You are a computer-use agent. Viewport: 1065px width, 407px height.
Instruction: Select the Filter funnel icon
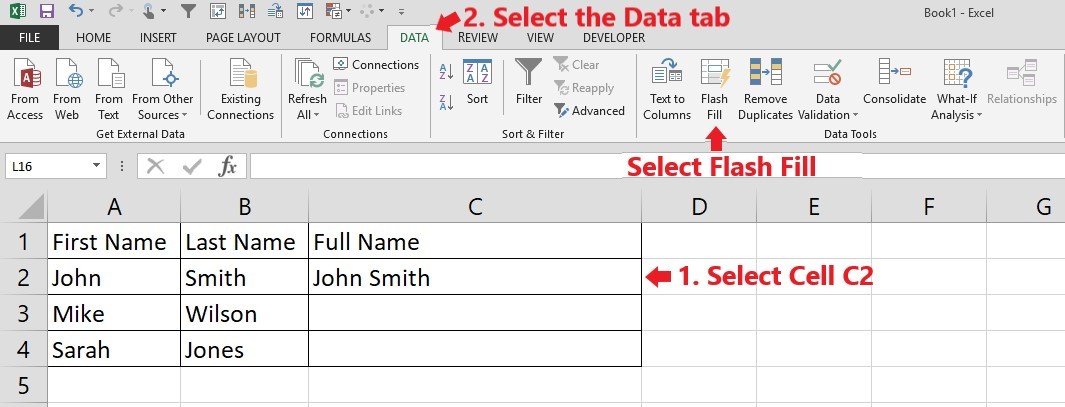(x=528, y=73)
